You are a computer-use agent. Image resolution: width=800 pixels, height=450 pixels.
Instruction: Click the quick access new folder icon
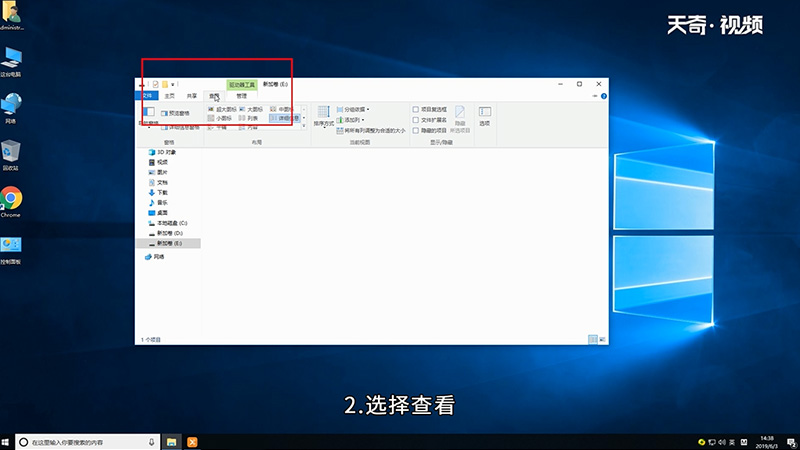tap(165, 84)
